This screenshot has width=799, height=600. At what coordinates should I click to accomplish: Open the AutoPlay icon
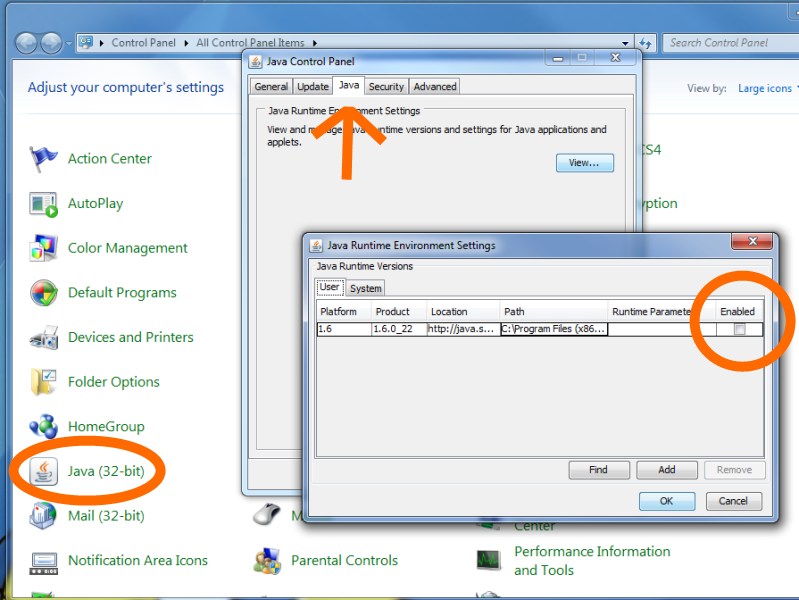coord(44,204)
